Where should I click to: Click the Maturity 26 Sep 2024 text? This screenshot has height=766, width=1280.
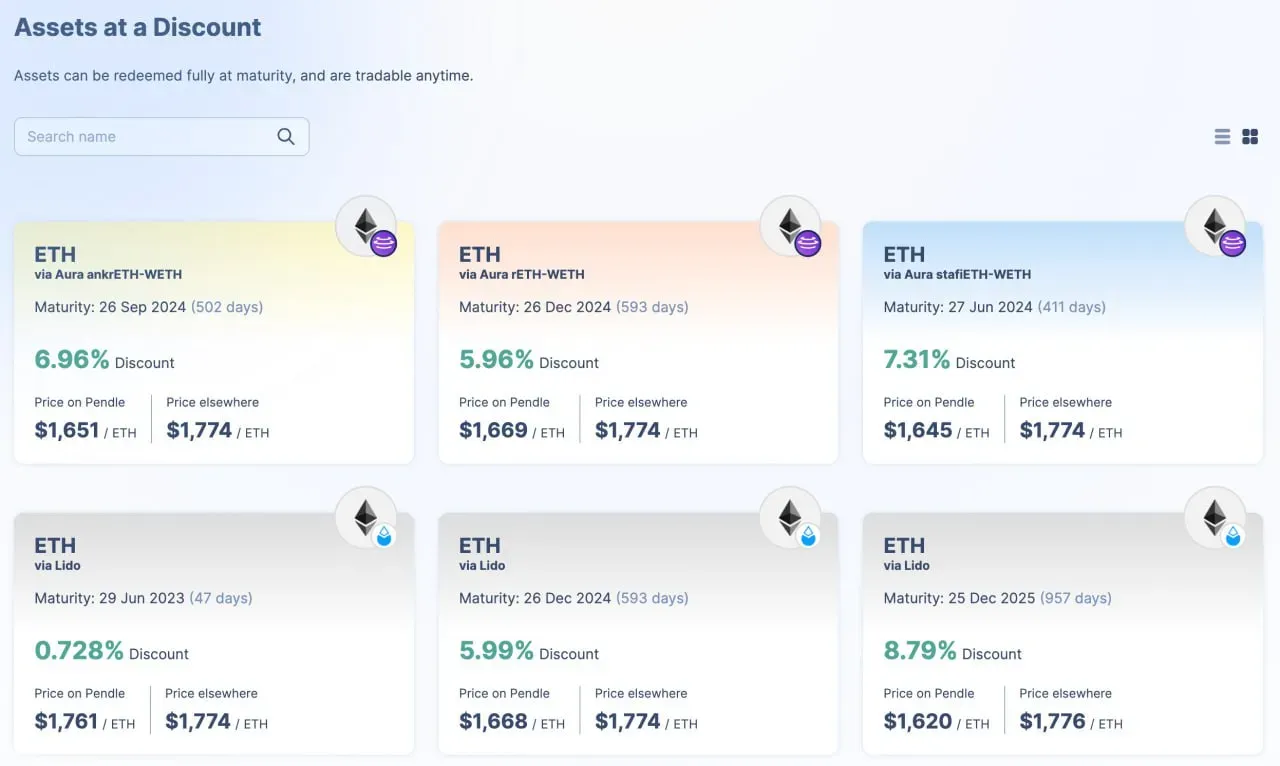110,307
